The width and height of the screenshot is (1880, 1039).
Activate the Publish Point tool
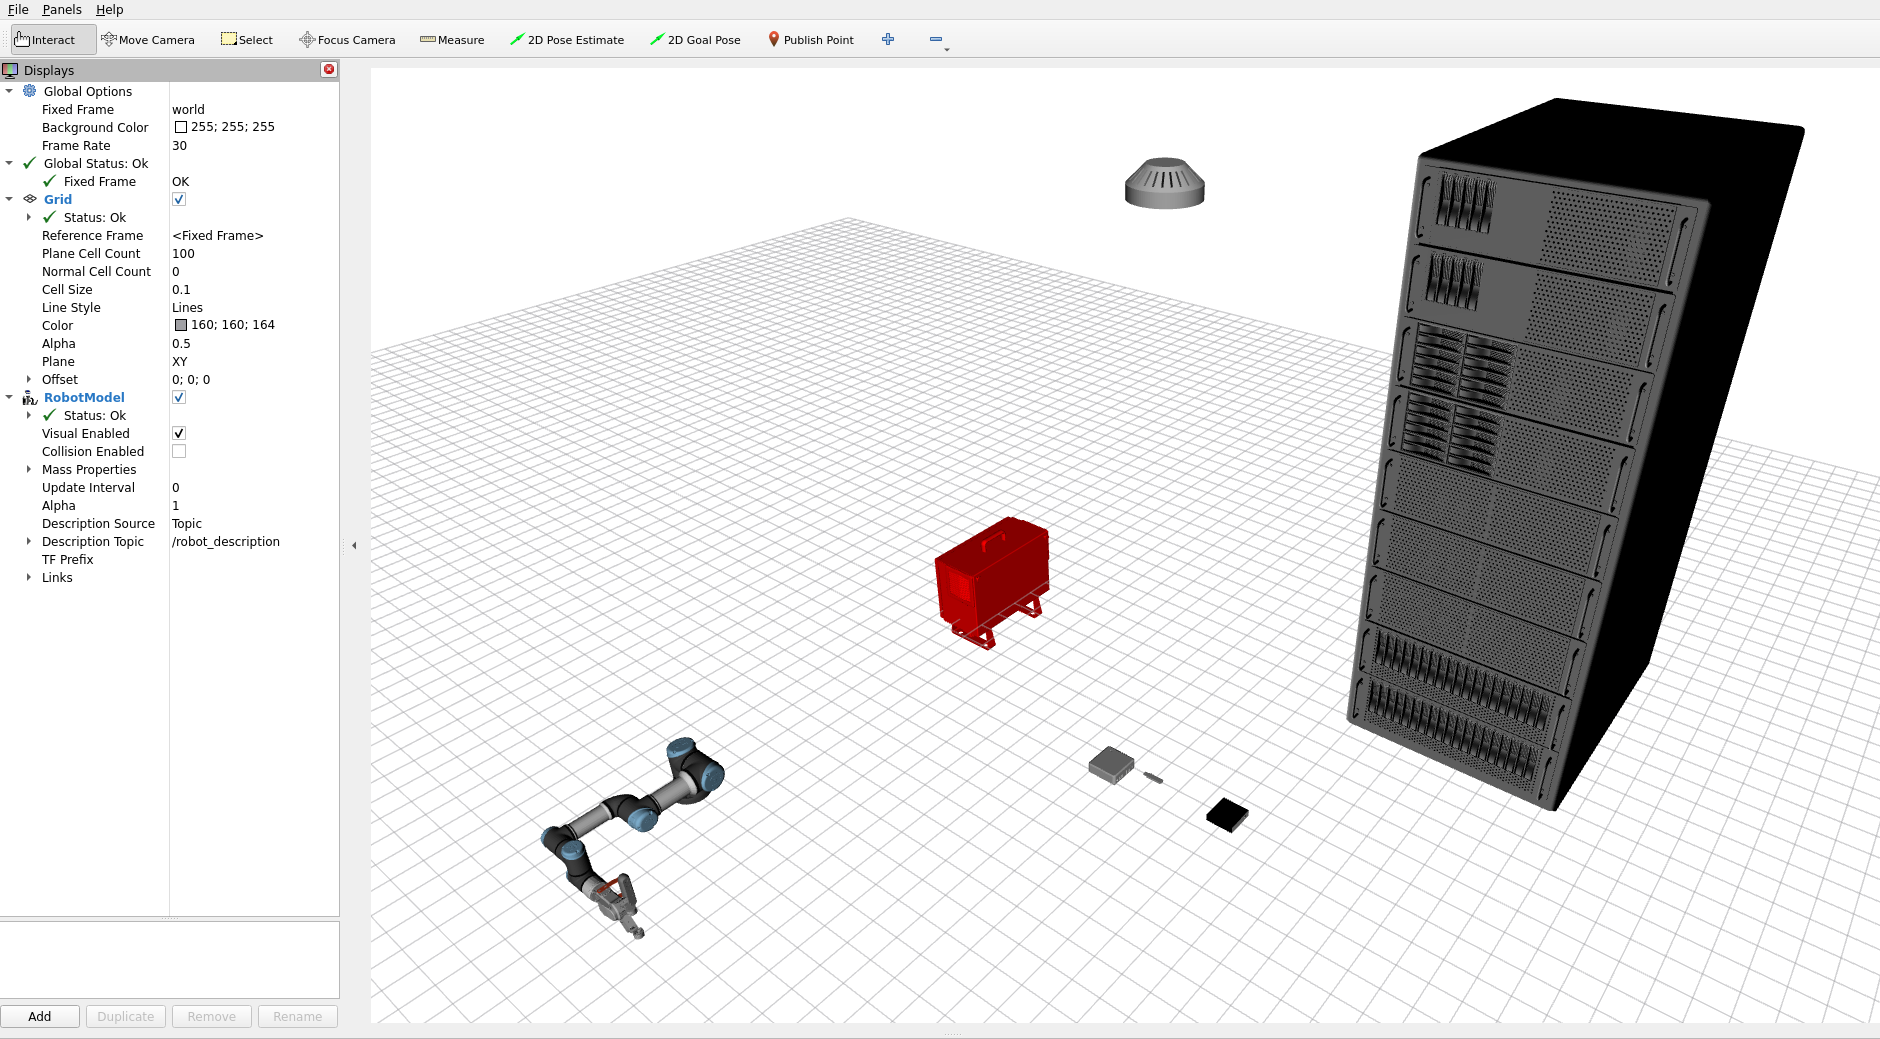pos(811,40)
